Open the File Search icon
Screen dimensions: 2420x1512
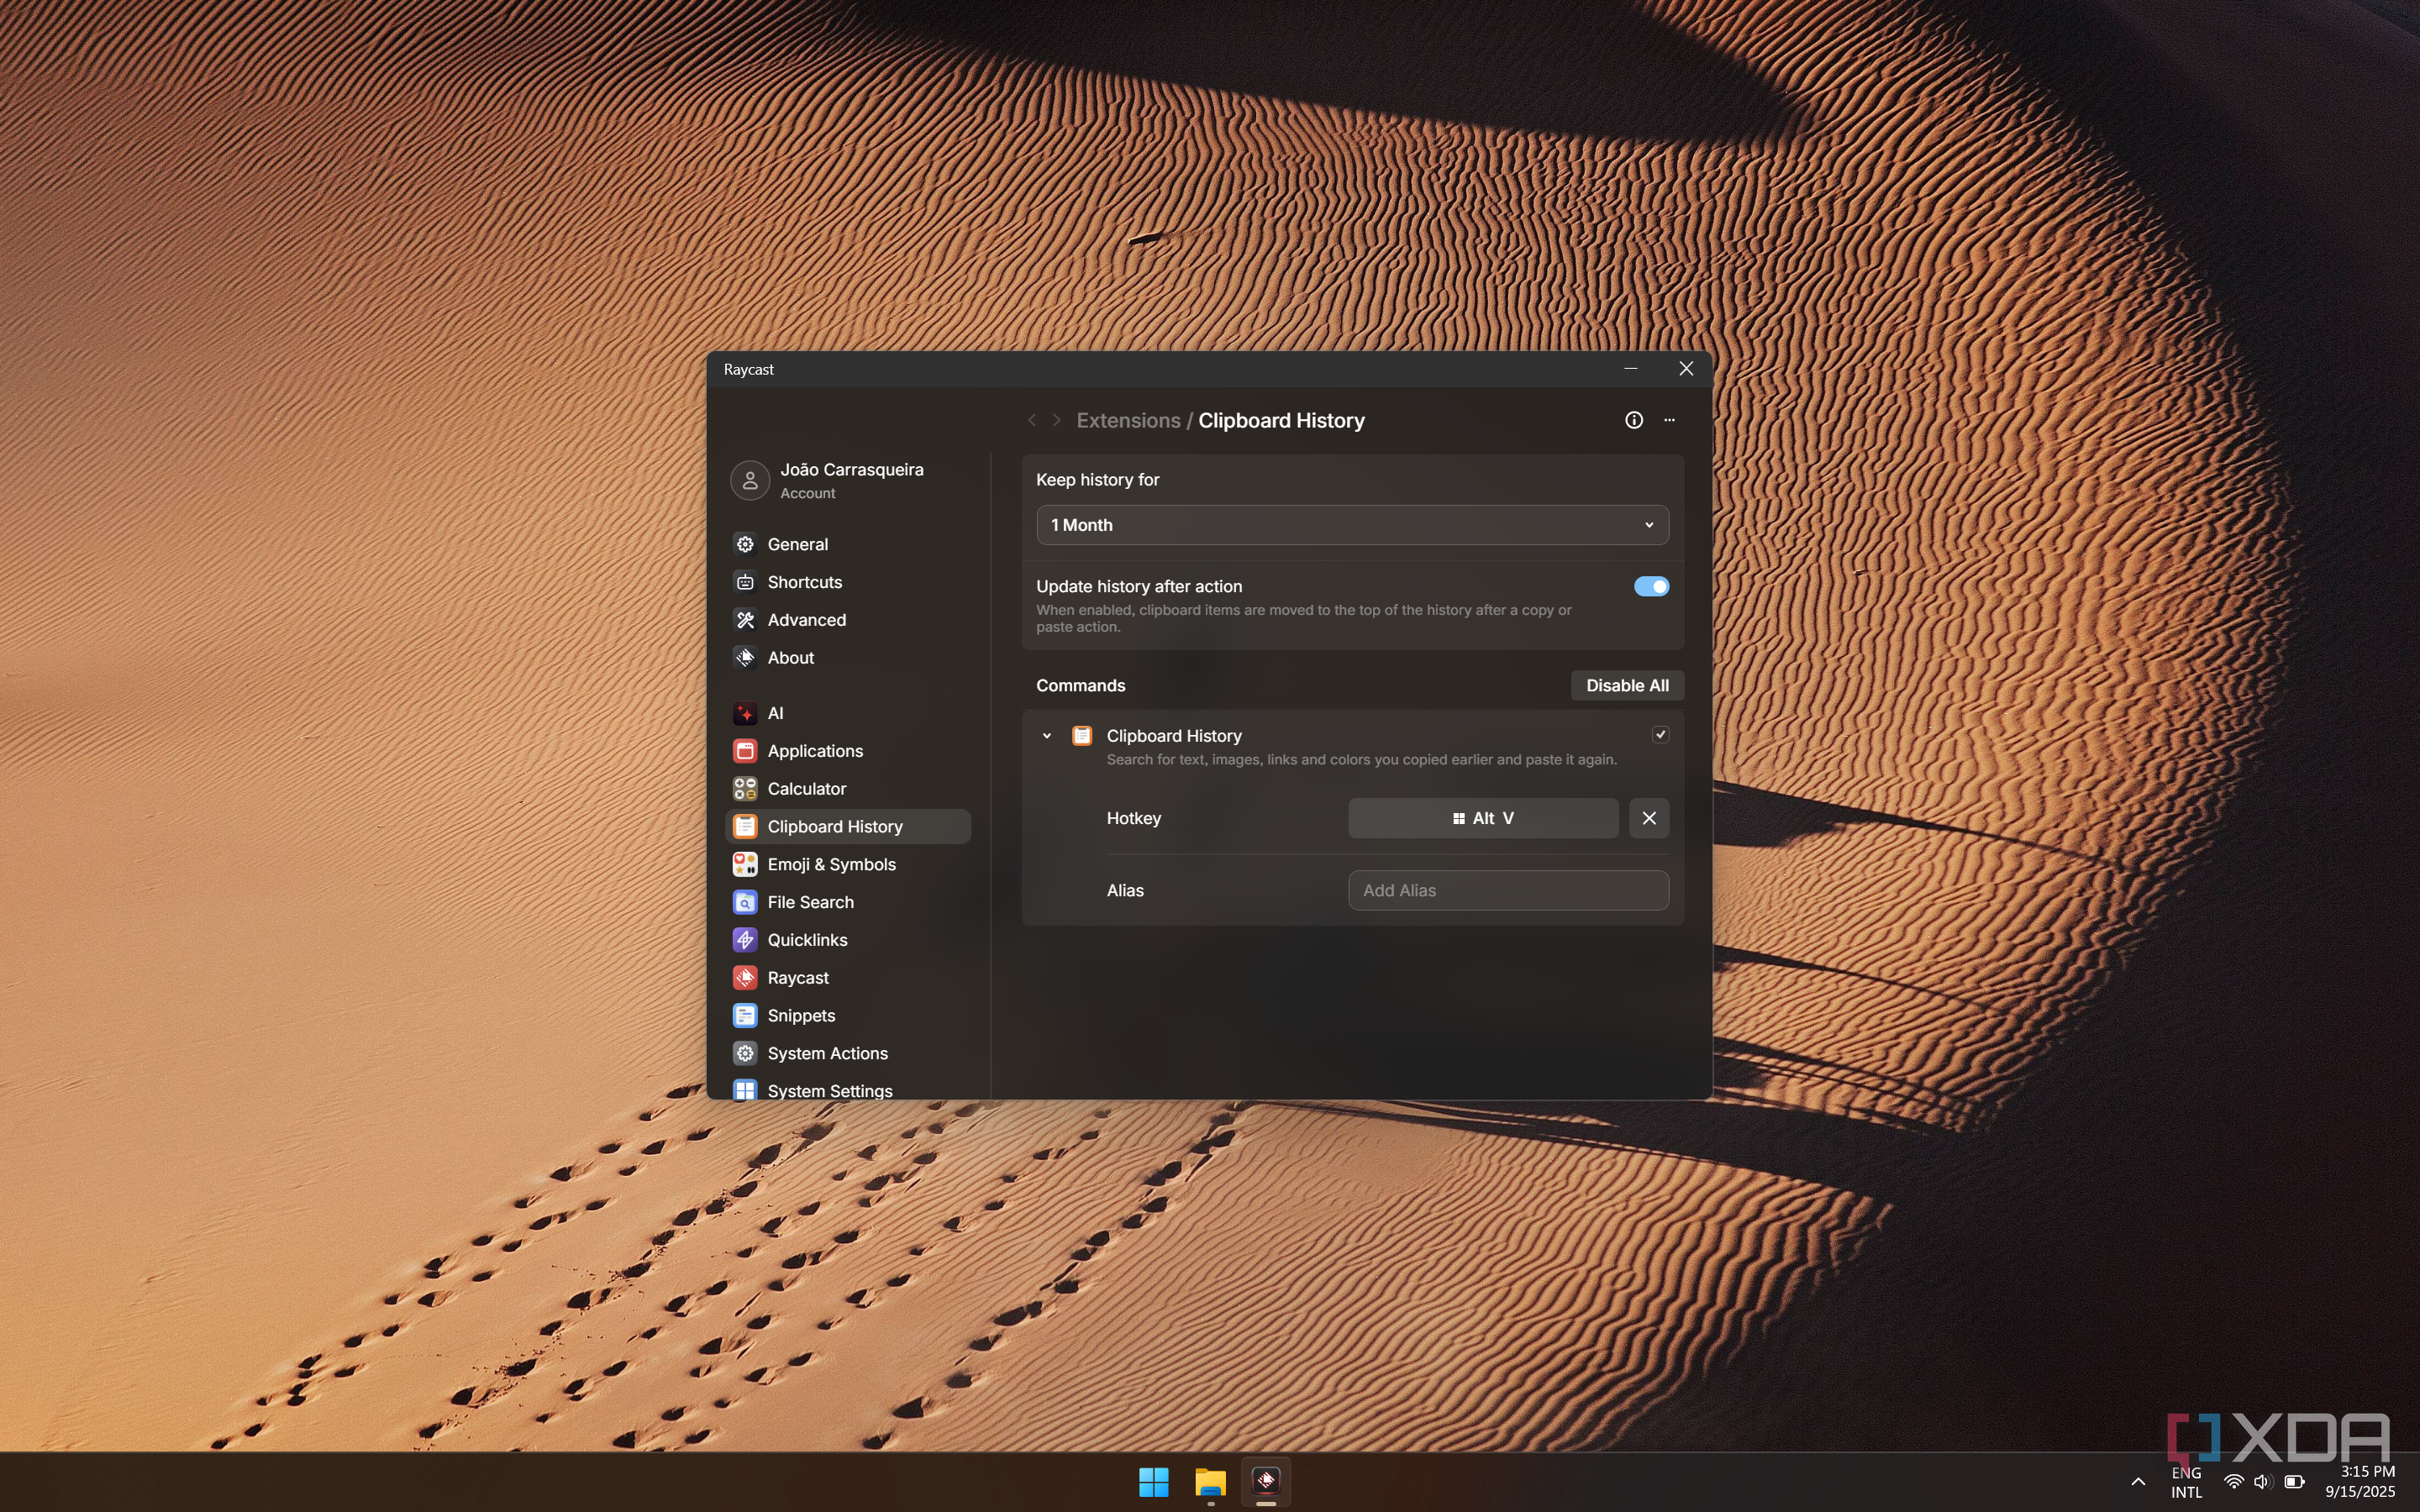(x=745, y=902)
